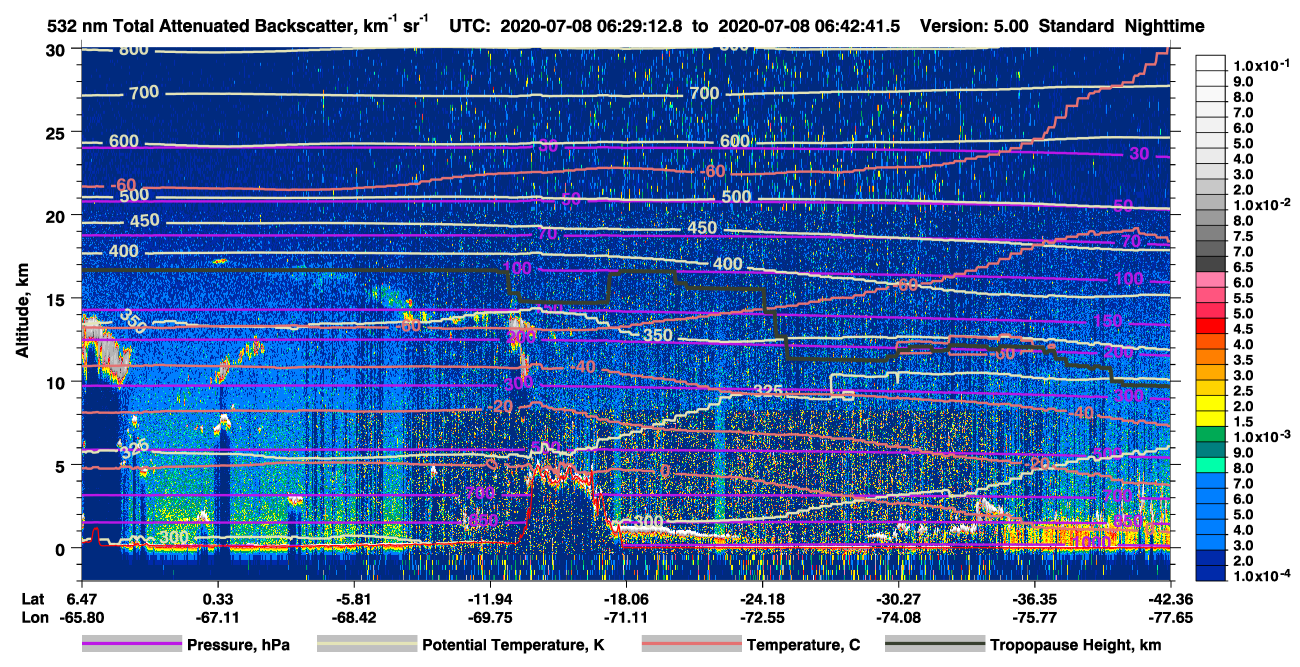Click the 'Tropopause Height, km' legend label
The width and height of the screenshot is (1300, 667).
click(1075, 646)
